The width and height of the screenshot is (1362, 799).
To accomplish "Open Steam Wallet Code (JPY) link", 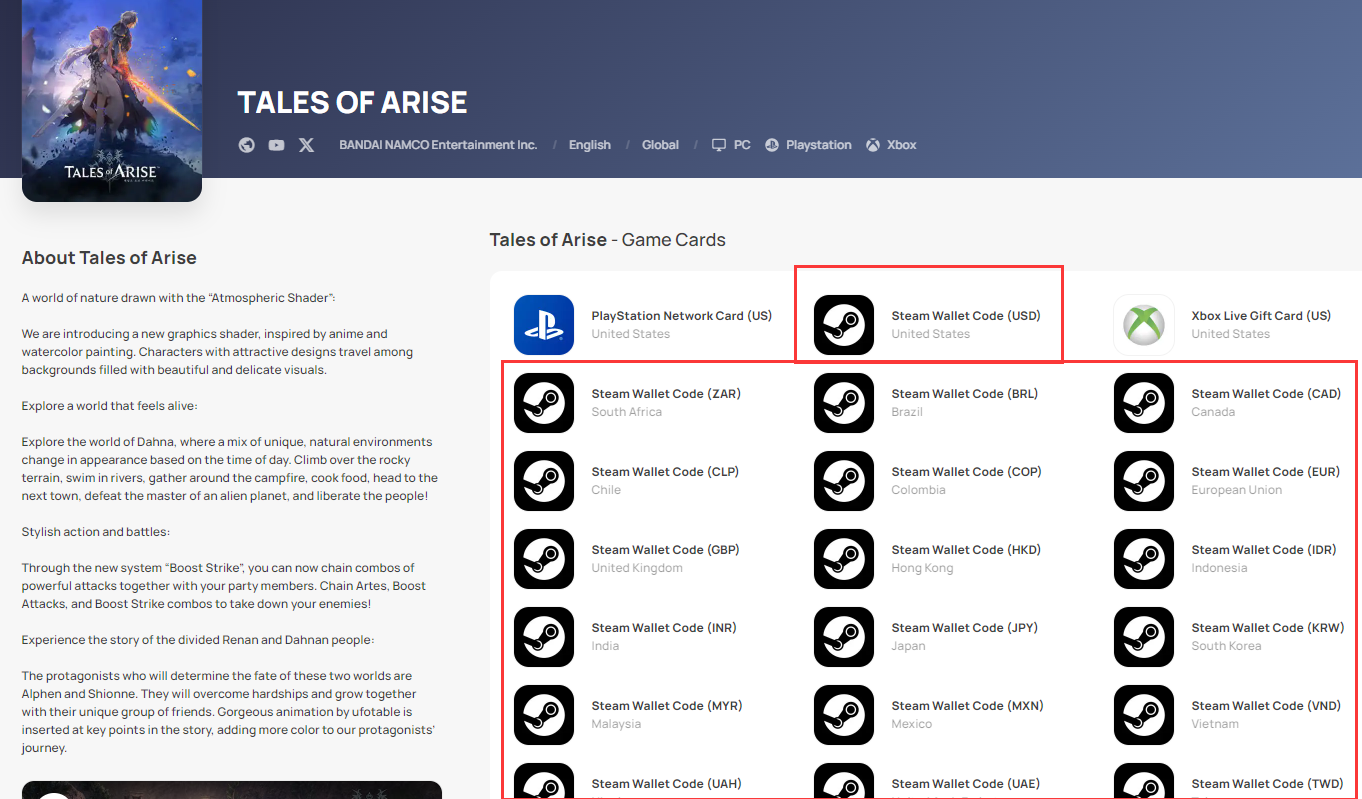I will 965,628.
